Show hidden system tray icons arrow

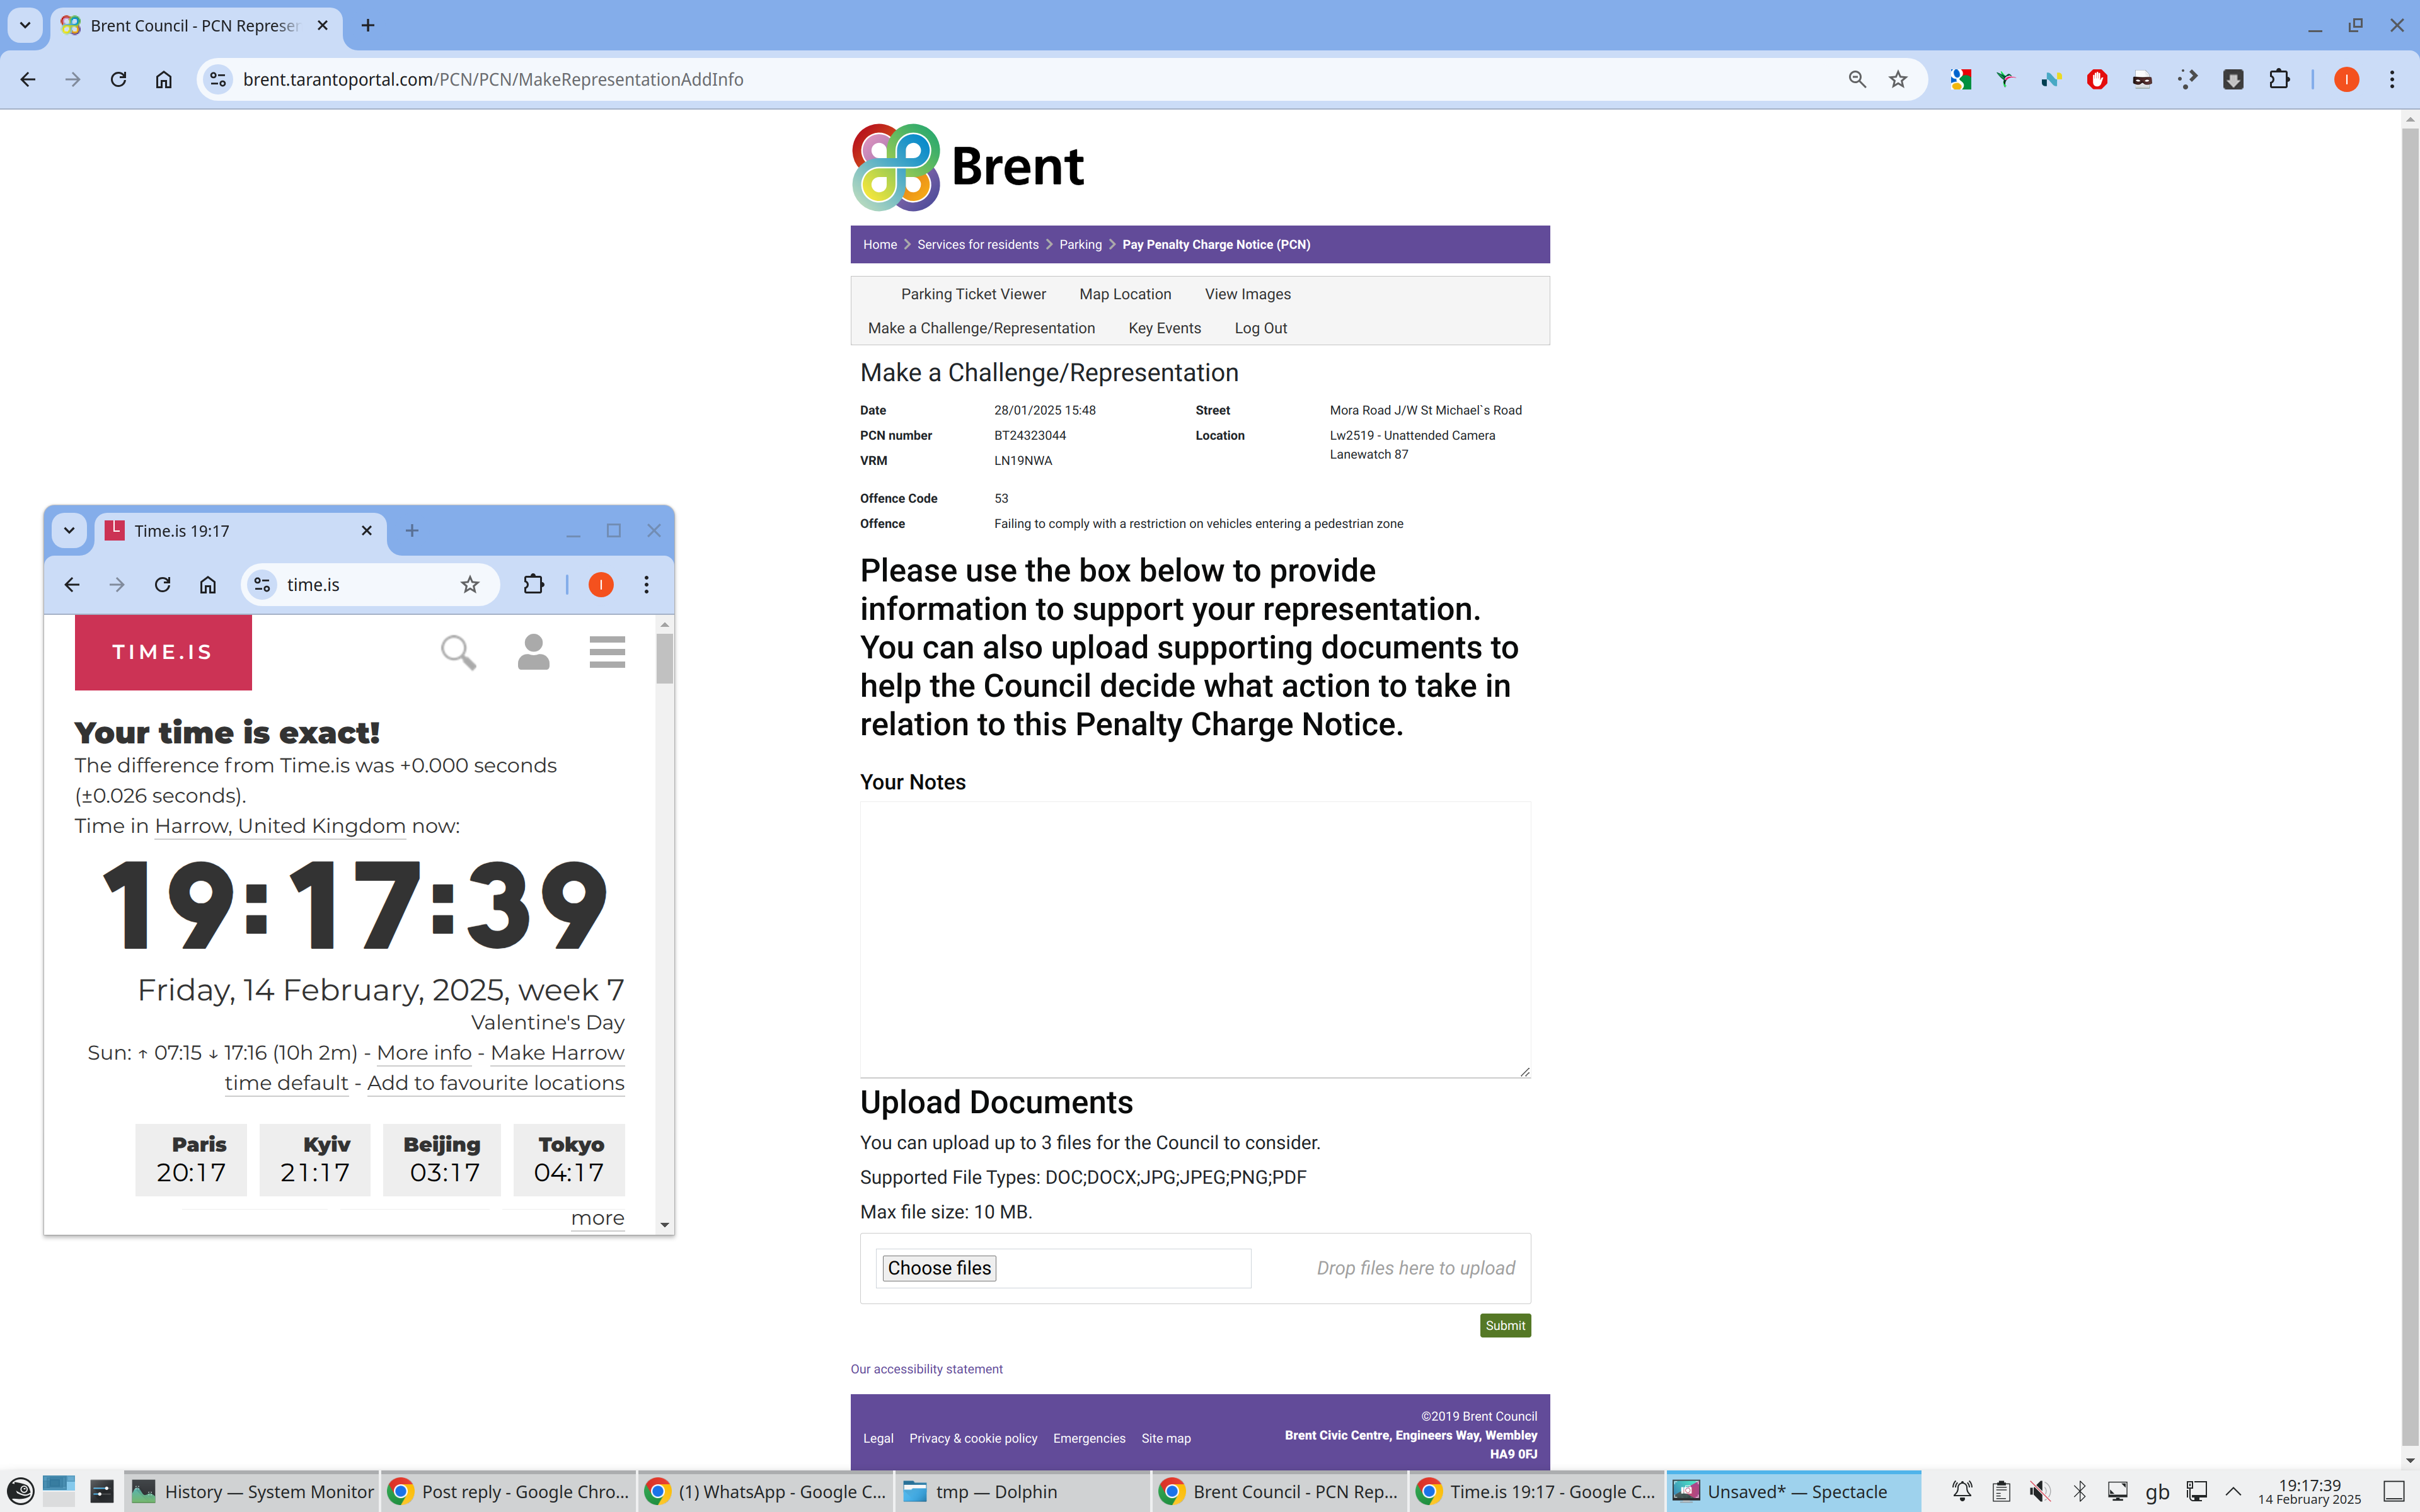2233,1491
